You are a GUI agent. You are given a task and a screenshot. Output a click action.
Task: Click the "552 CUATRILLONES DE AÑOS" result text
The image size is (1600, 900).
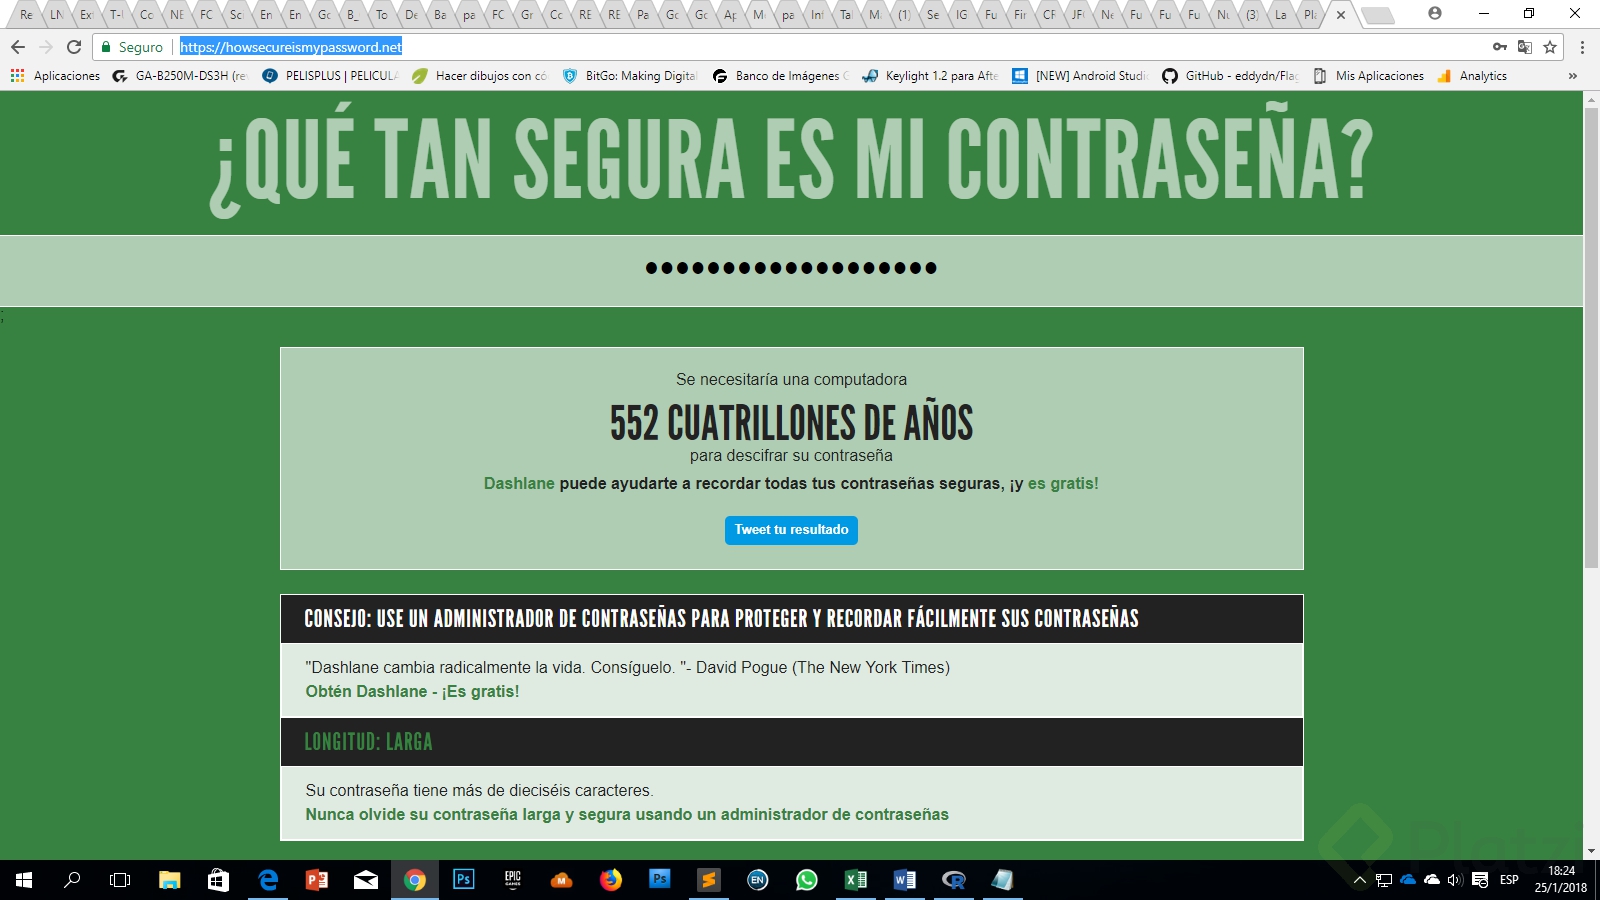pyautogui.click(x=791, y=423)
